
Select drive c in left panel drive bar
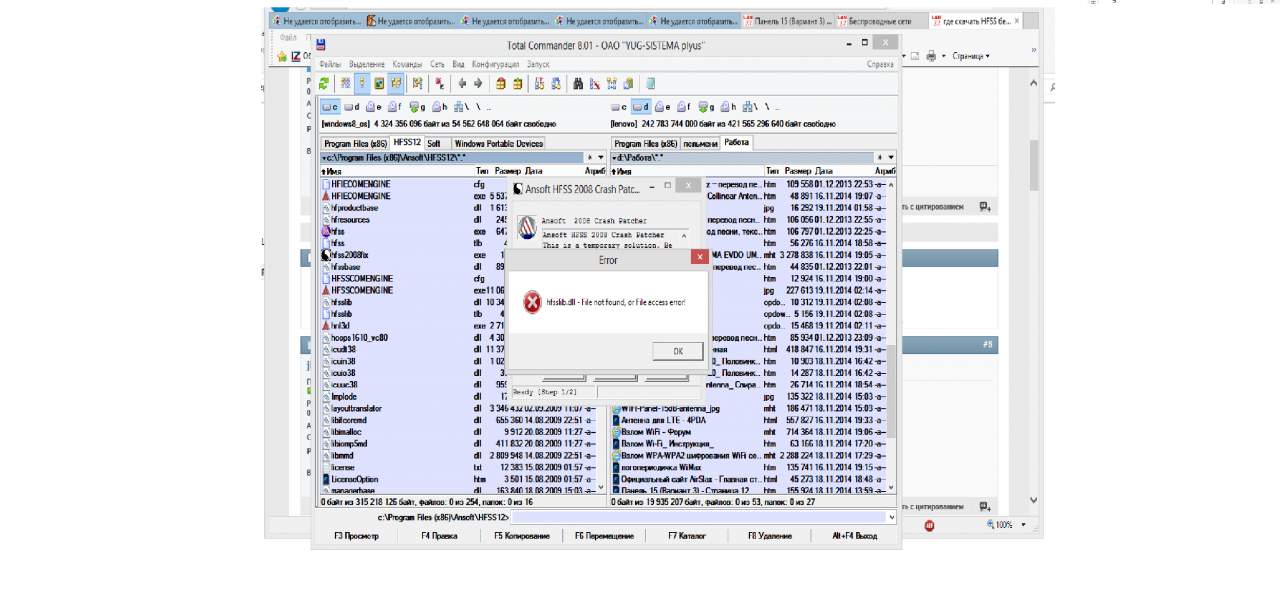[x=329, y=106]
